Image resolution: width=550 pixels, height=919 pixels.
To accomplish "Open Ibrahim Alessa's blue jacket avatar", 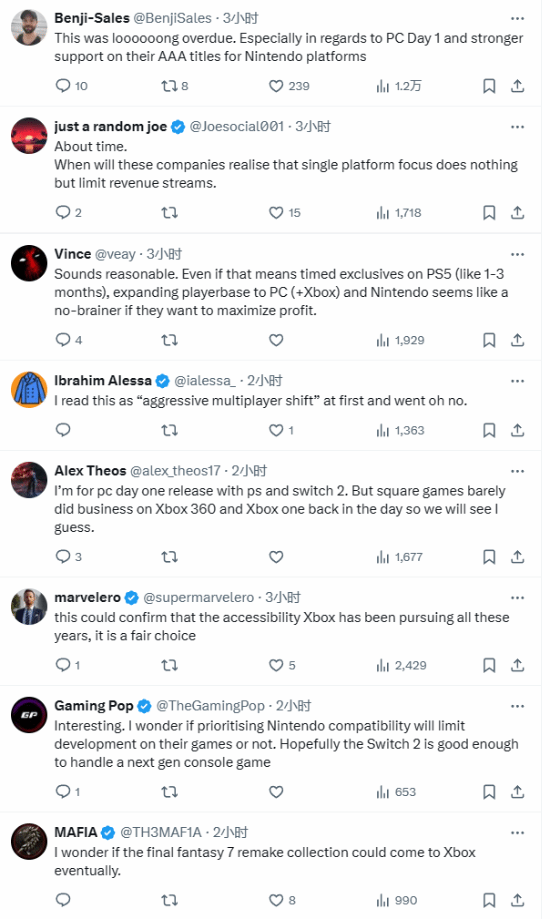I will tap(29, 389).
